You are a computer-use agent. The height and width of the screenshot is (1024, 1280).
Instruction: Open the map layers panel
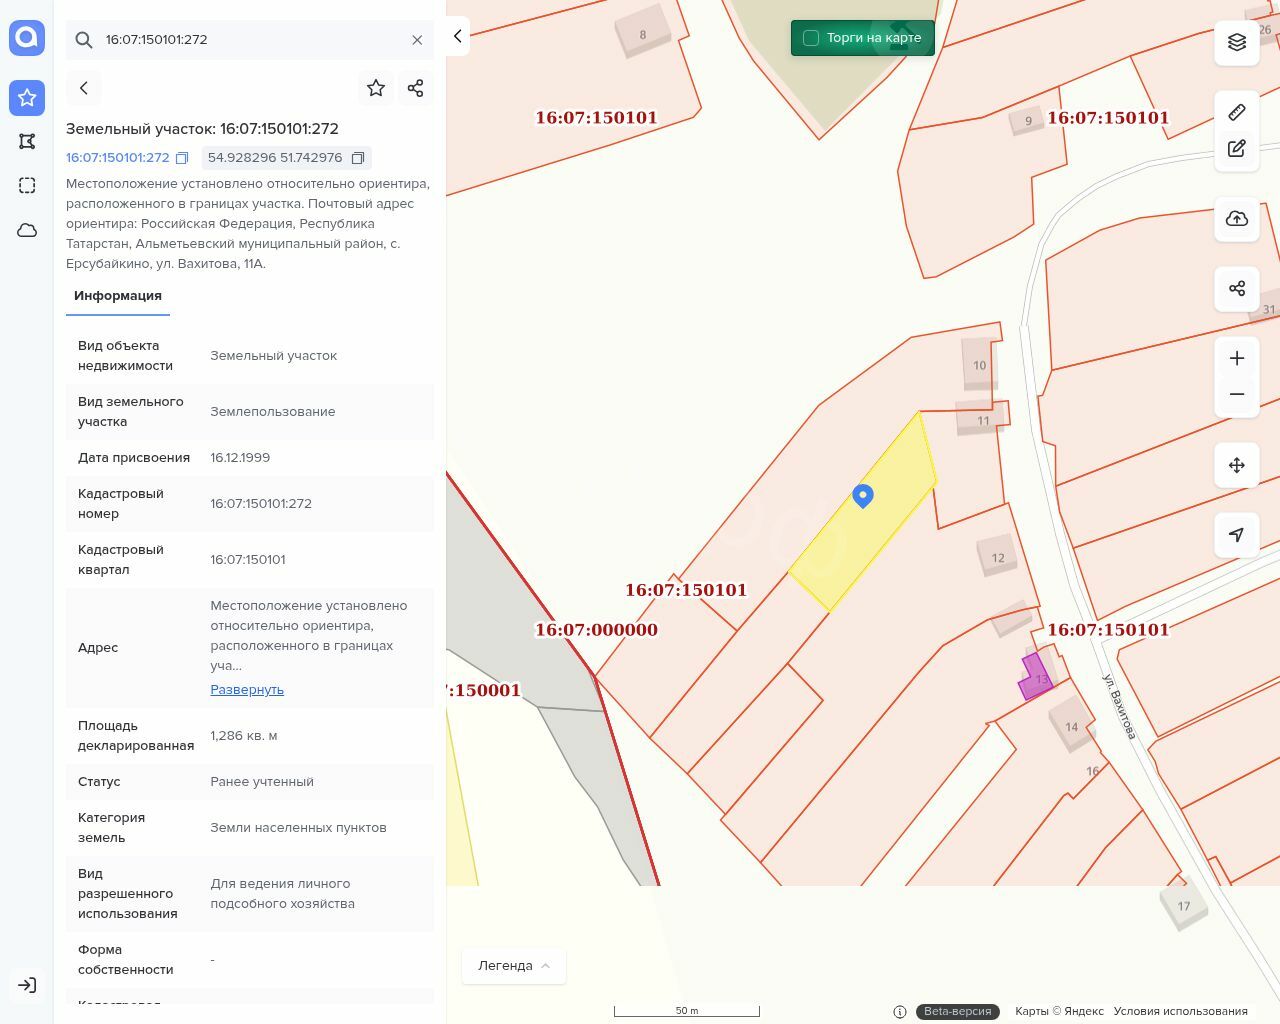pos(1237,42)
